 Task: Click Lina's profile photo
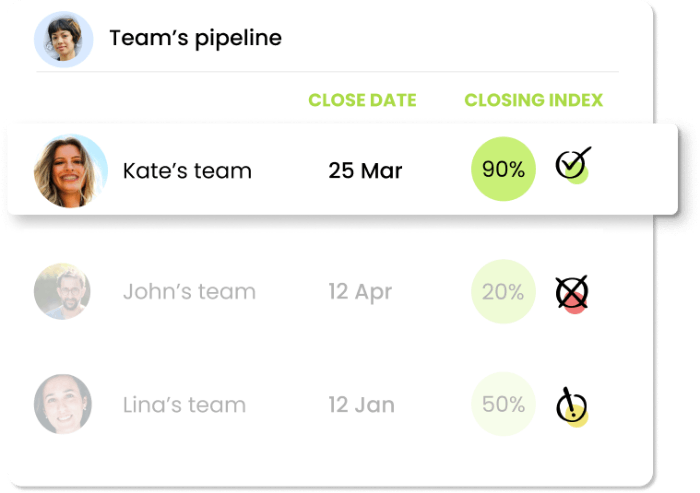62,404
